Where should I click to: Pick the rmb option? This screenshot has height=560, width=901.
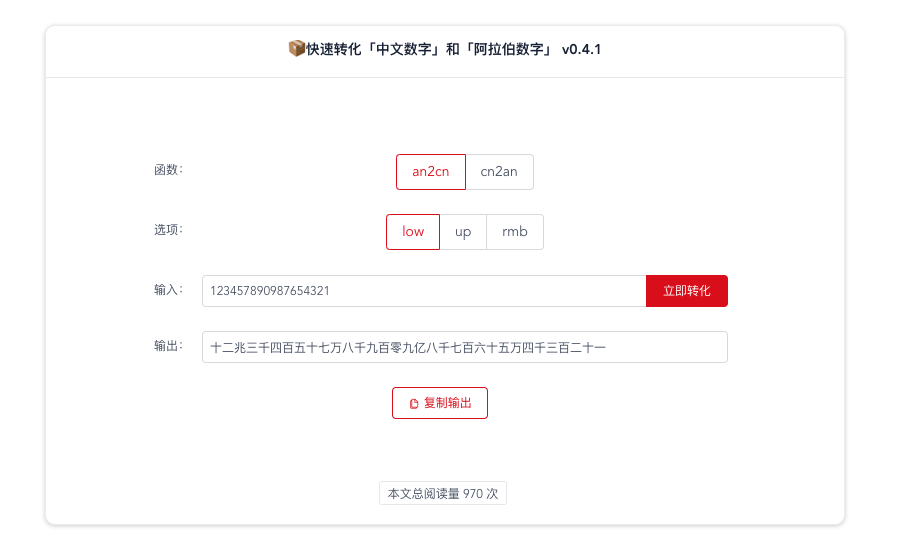point(515,231)
